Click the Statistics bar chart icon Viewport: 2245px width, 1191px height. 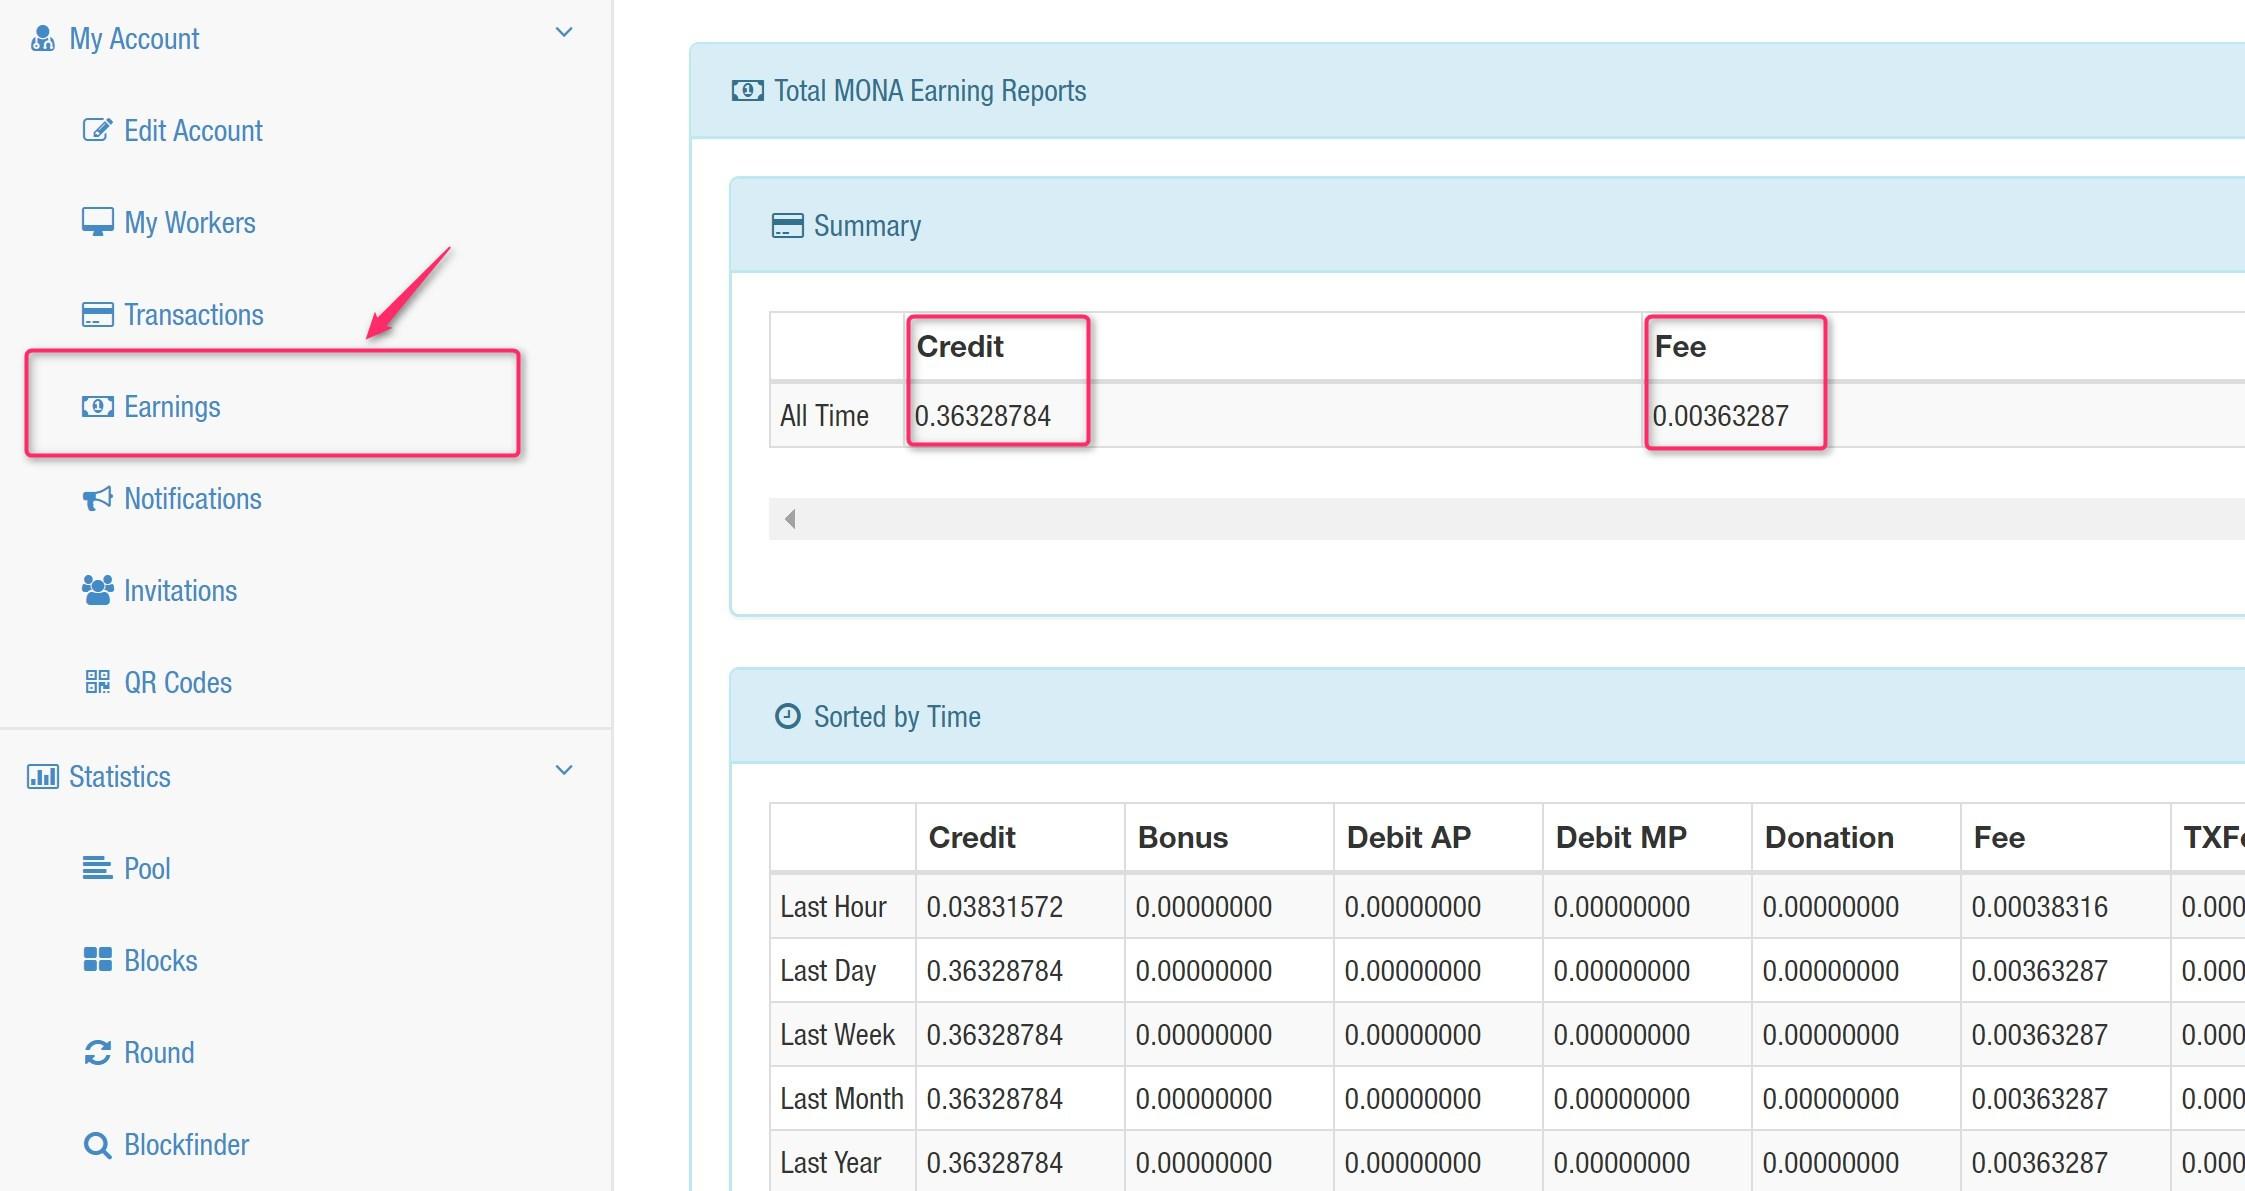[x=42, y=776]
